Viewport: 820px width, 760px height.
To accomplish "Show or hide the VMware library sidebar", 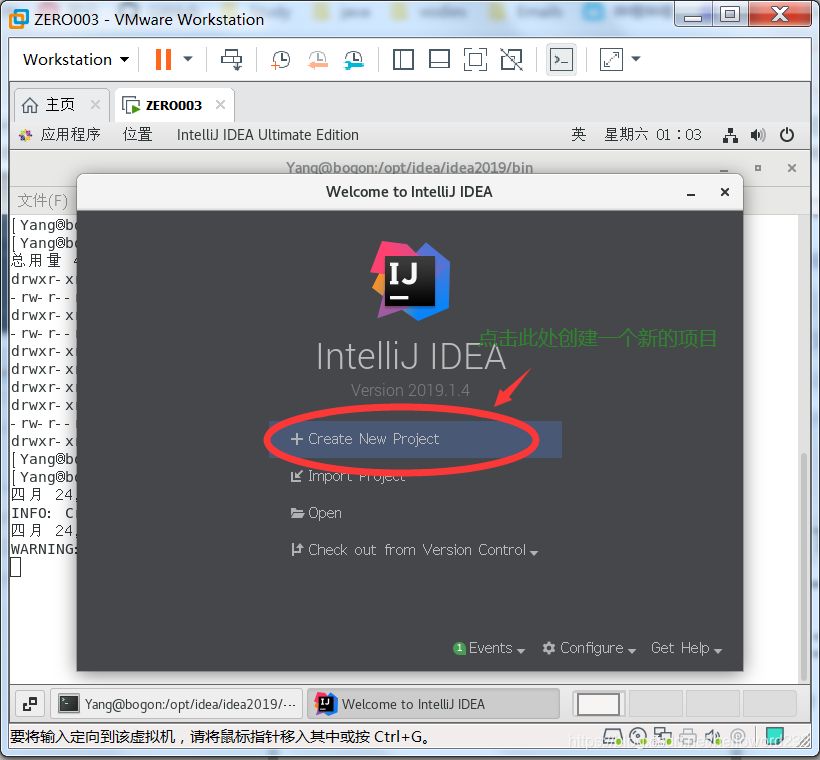I will coord(403,59).
